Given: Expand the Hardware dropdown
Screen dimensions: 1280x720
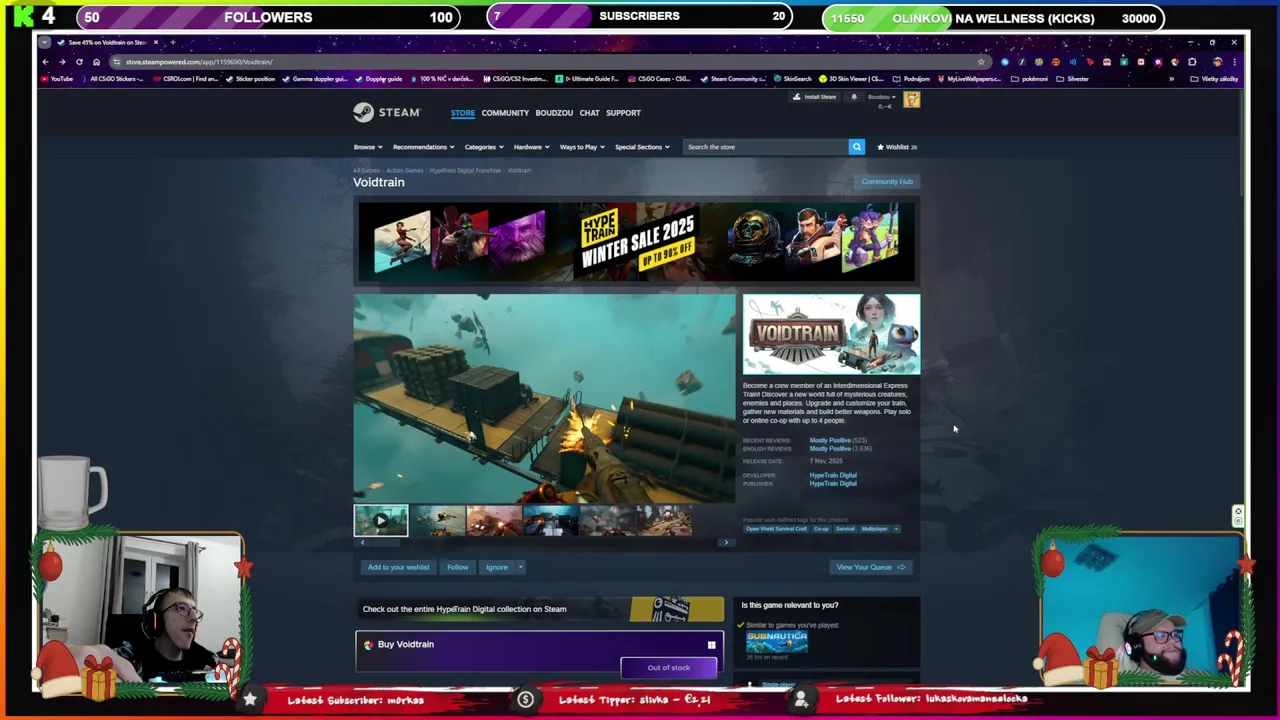Looking at the screenshot, I should pos(531,147).
